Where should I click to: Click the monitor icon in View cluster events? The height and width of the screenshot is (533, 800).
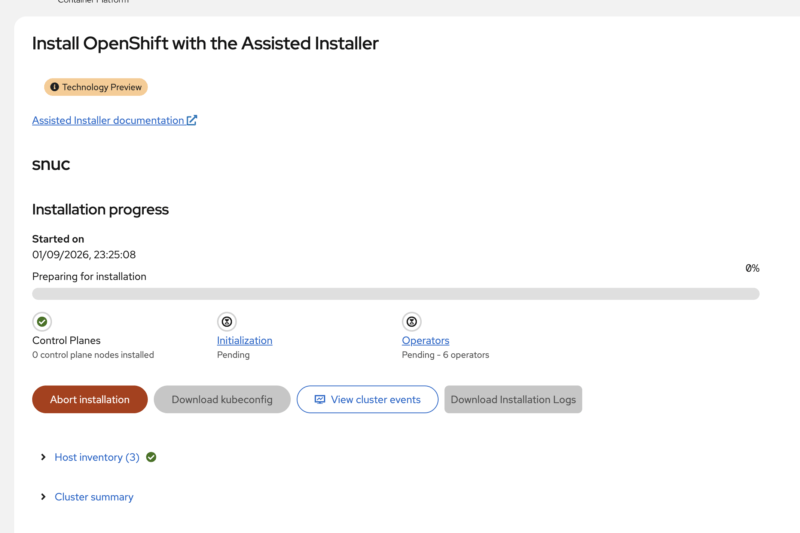[320, 399]
